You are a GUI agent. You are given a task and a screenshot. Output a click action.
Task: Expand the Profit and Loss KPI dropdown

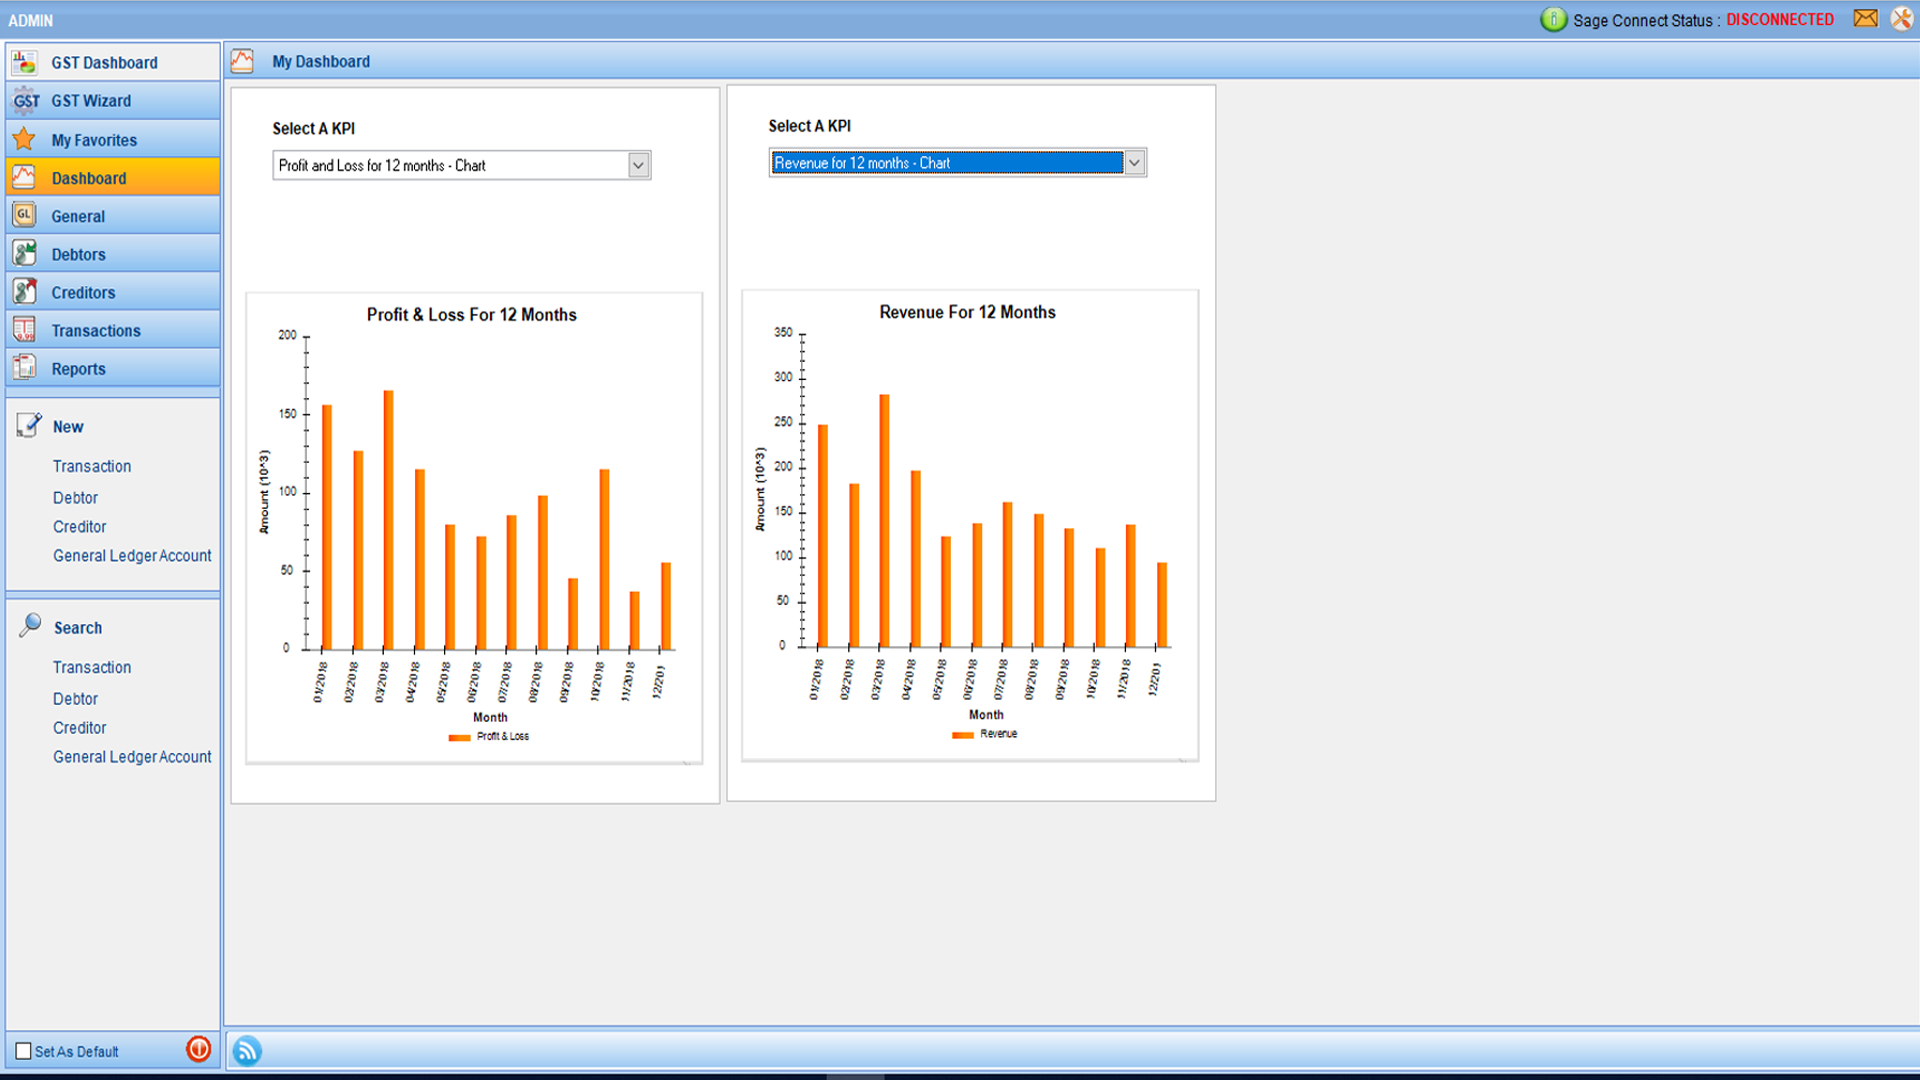[x=638, y=165]
